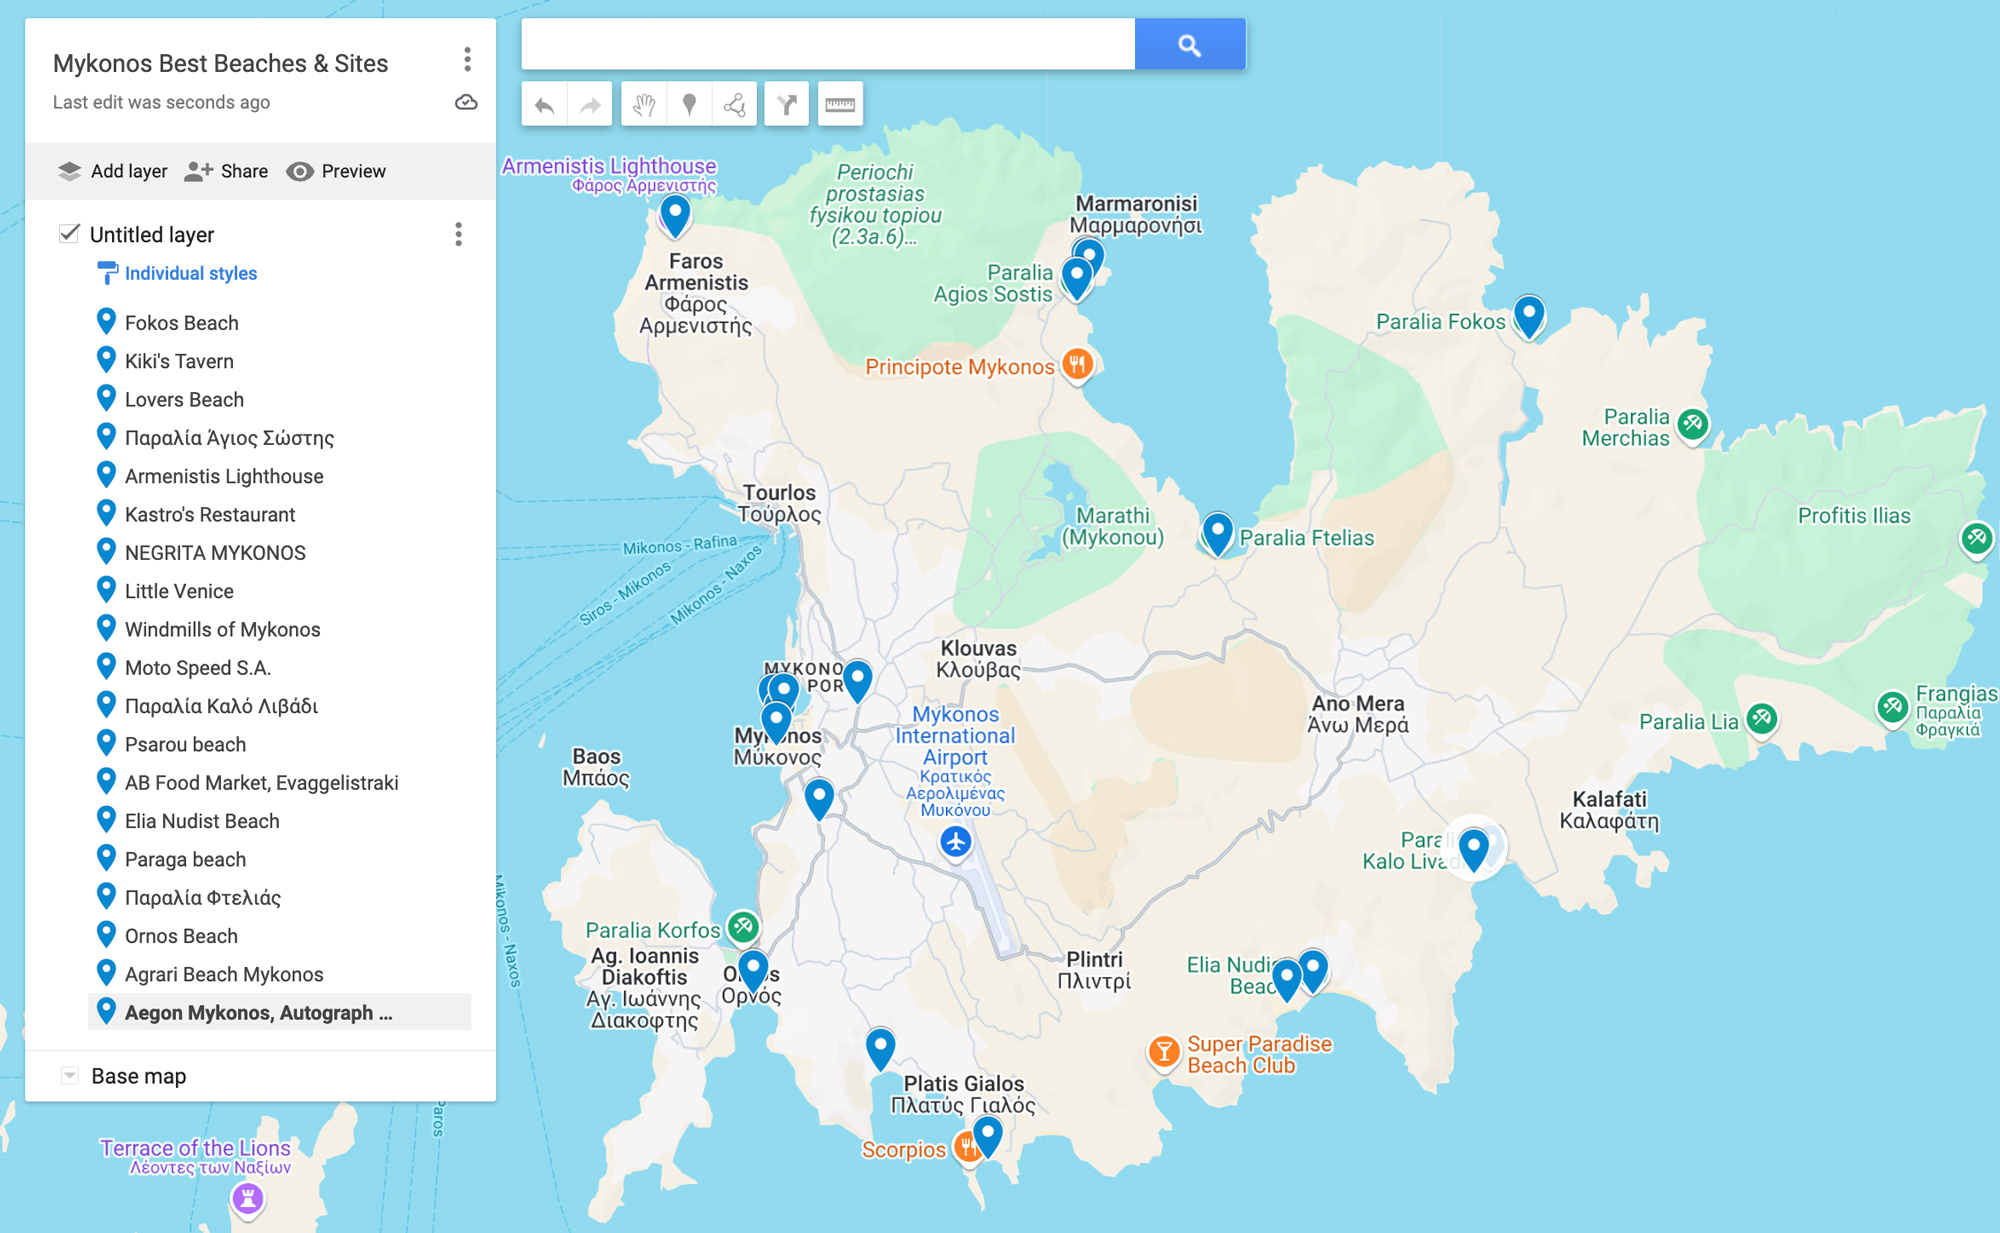
Task: Expand the Base map section
Action: (69, 1076)
